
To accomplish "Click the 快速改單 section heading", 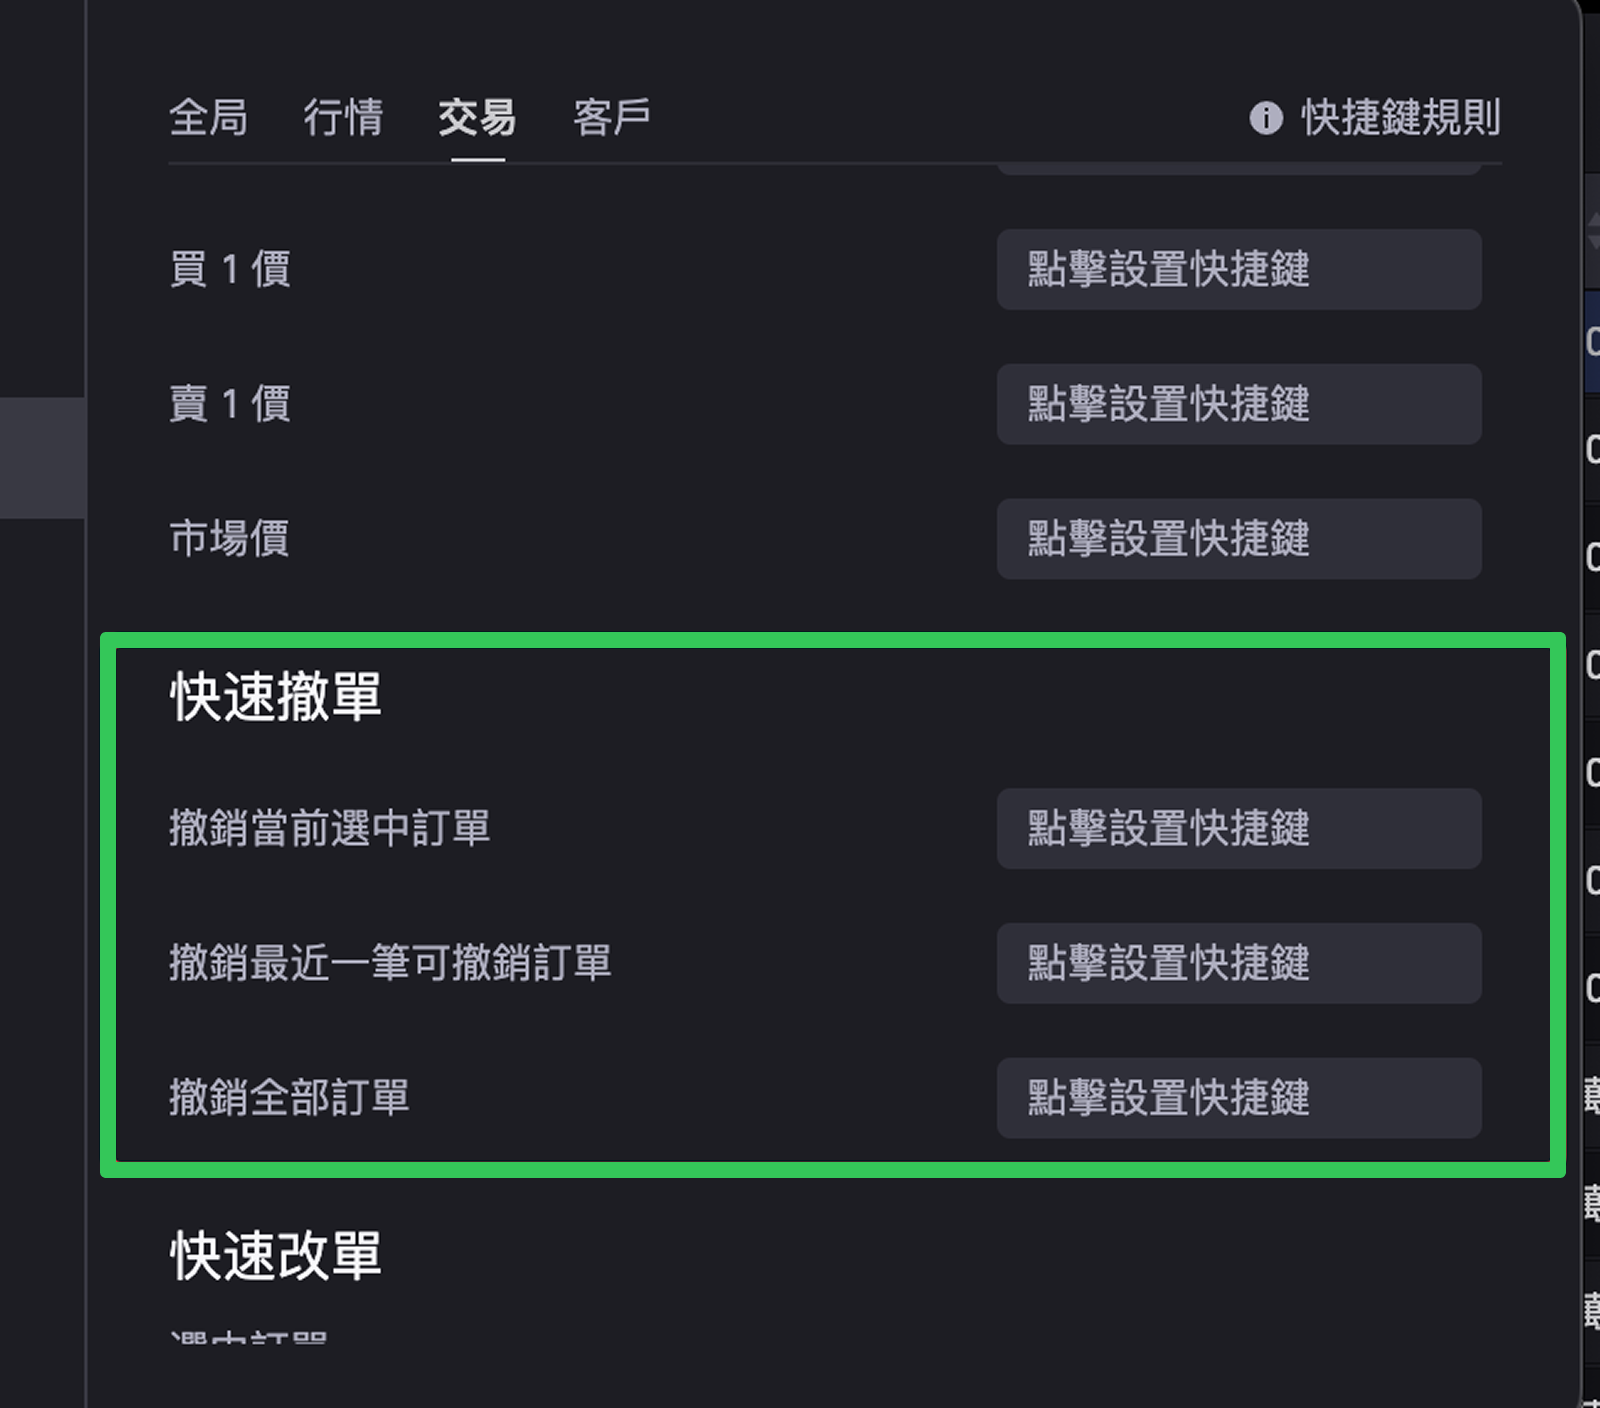I will pos(276,1256).
